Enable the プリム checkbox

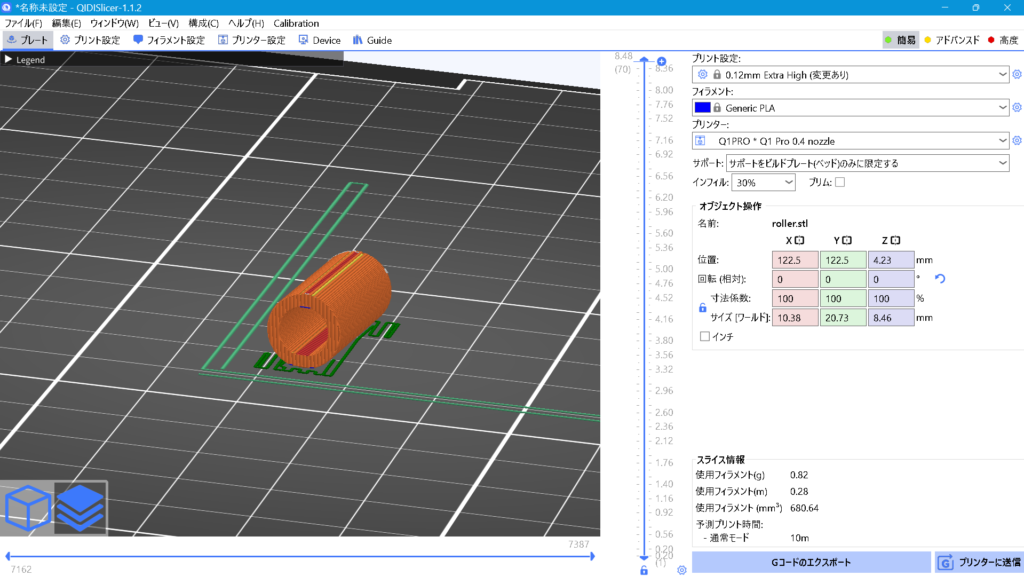841,181
